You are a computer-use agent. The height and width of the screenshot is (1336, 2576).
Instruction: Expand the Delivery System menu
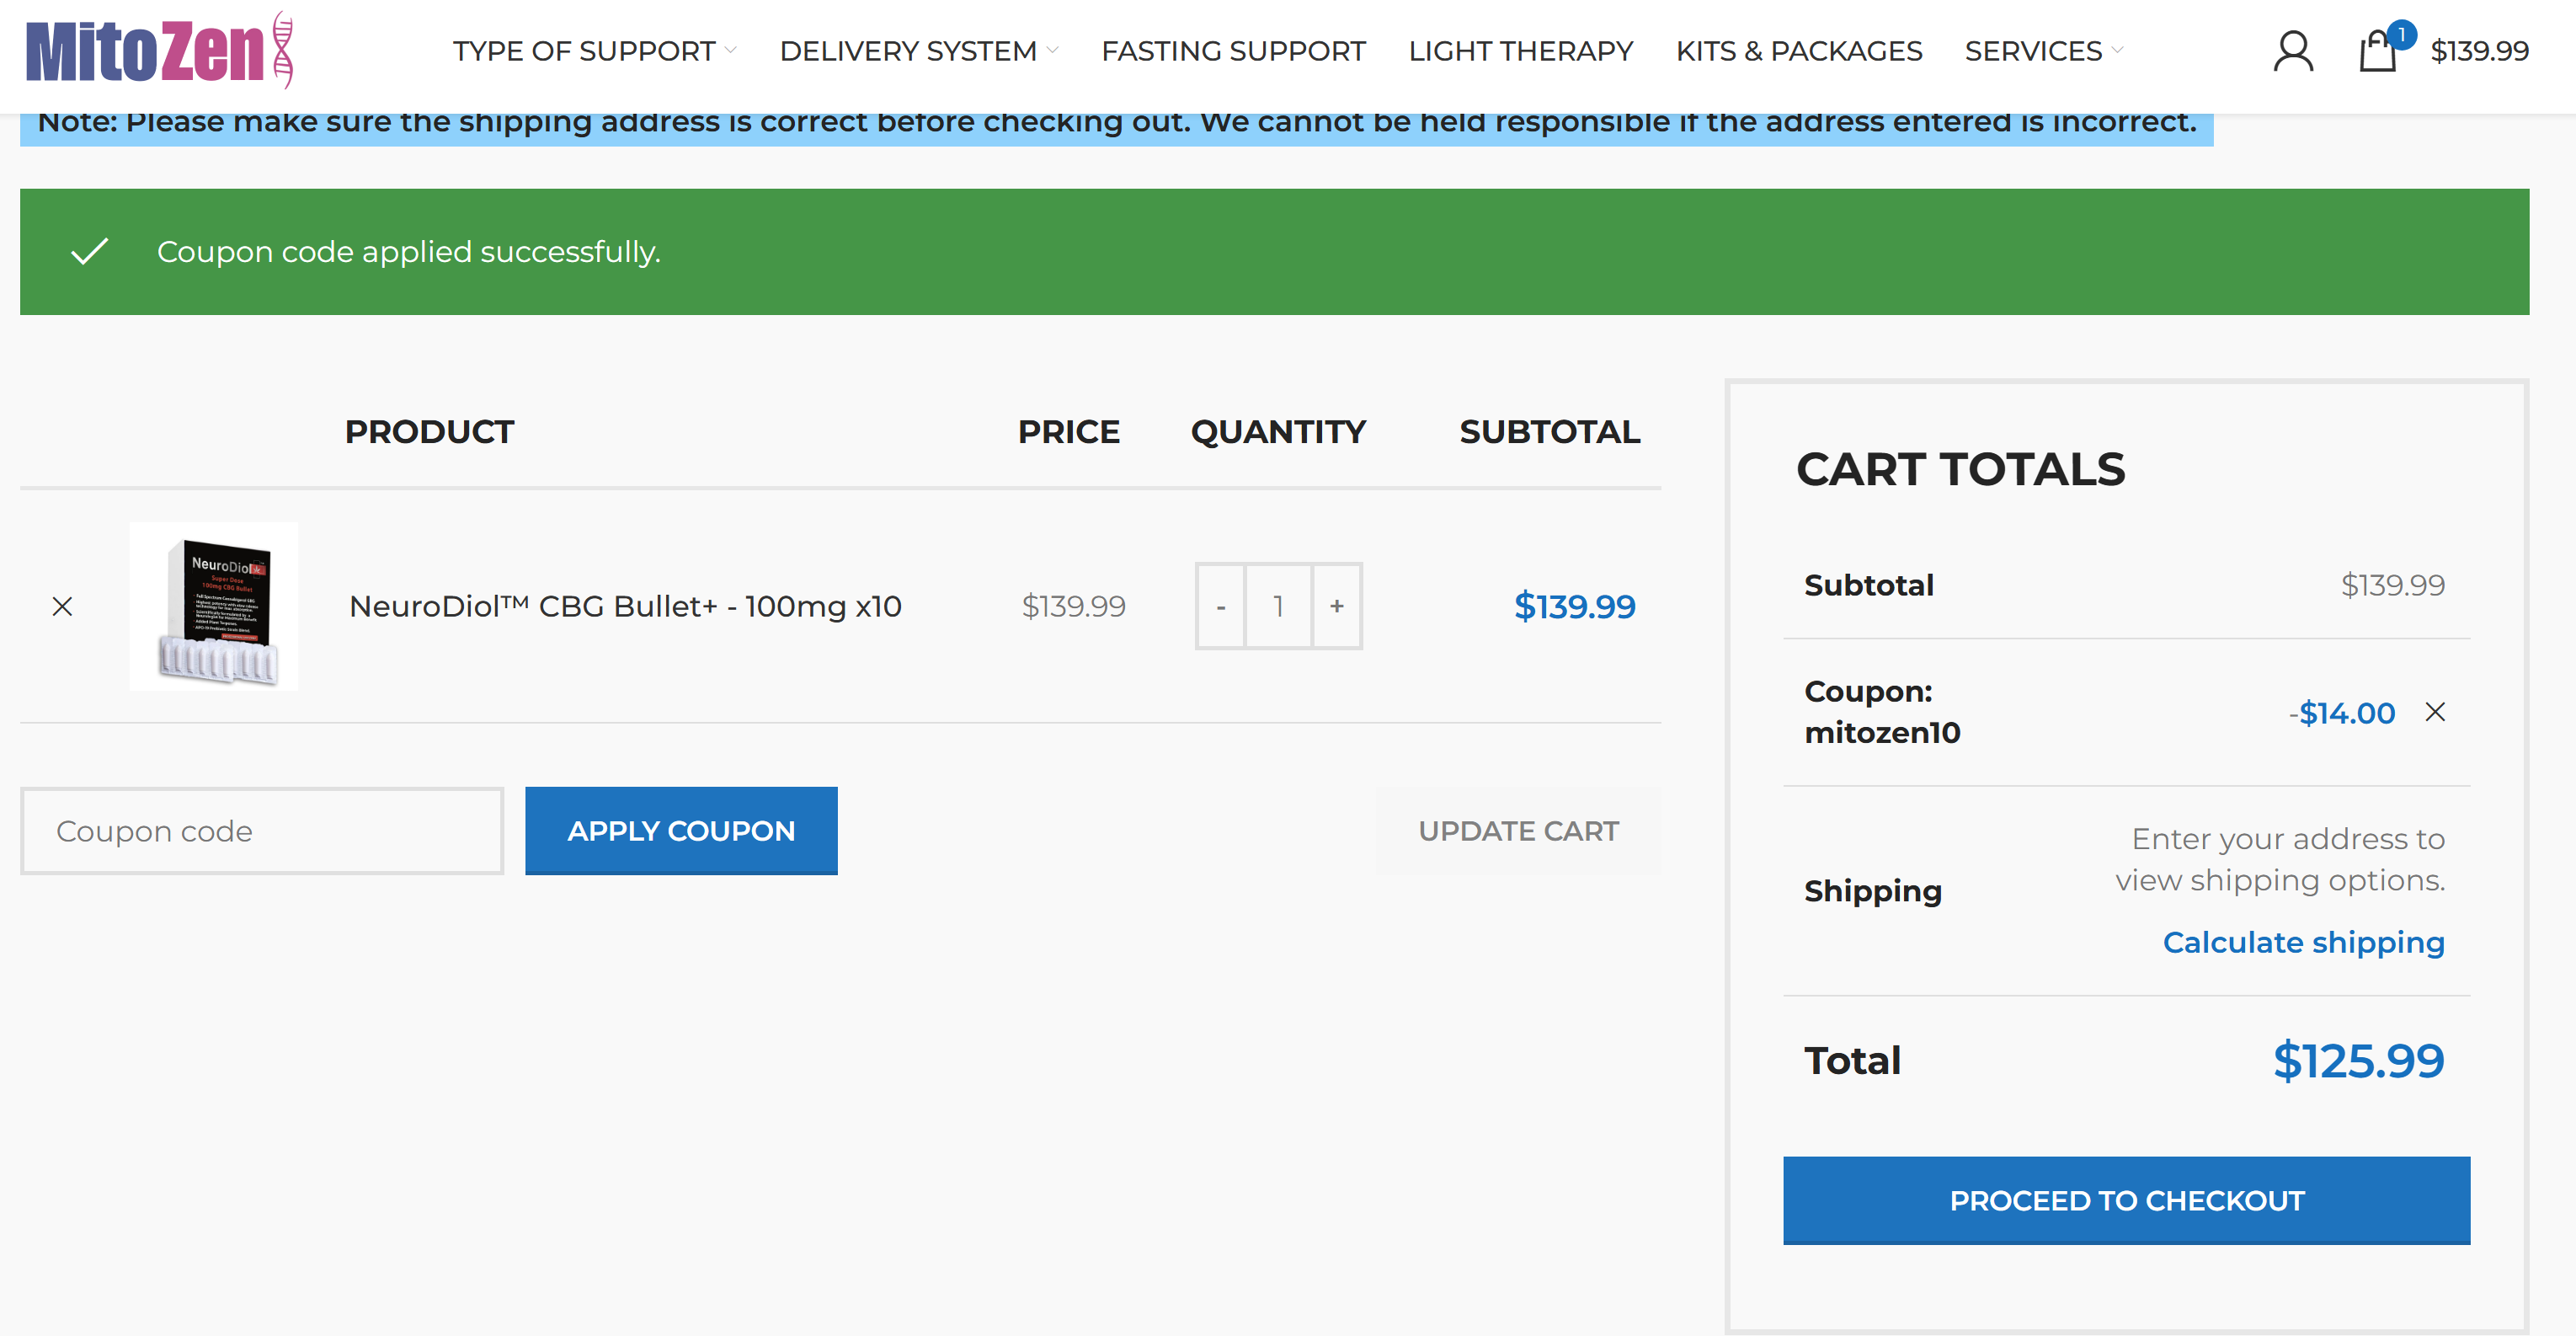[919, 51]
